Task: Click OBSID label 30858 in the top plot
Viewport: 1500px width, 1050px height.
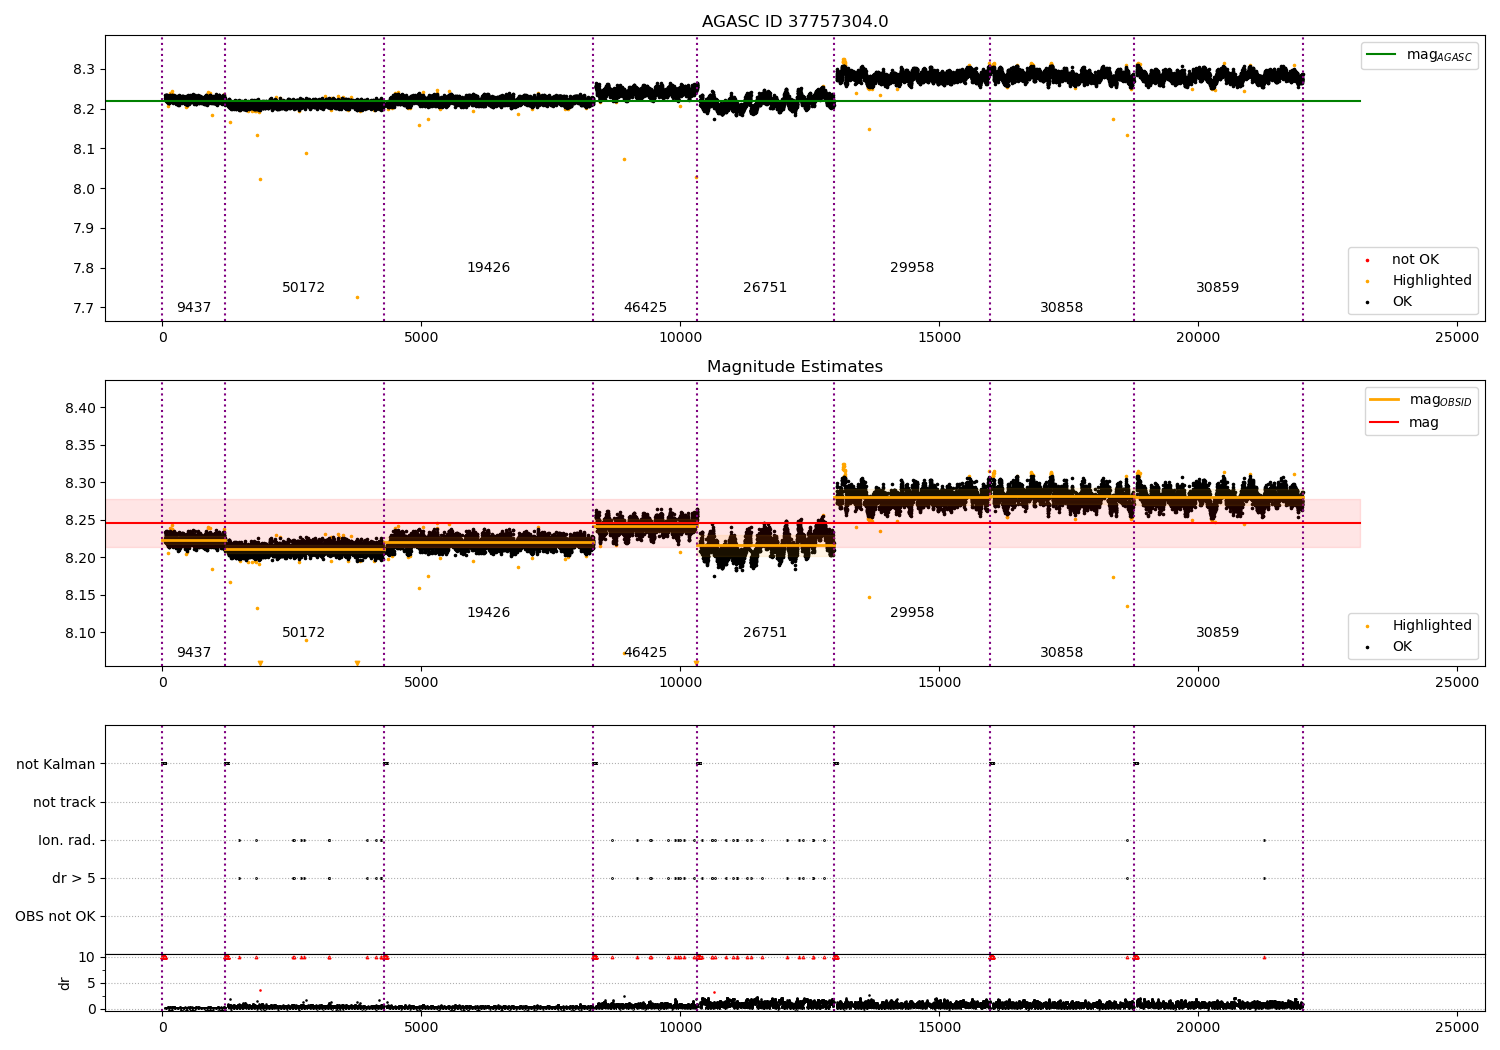Action: (1061, 308)
